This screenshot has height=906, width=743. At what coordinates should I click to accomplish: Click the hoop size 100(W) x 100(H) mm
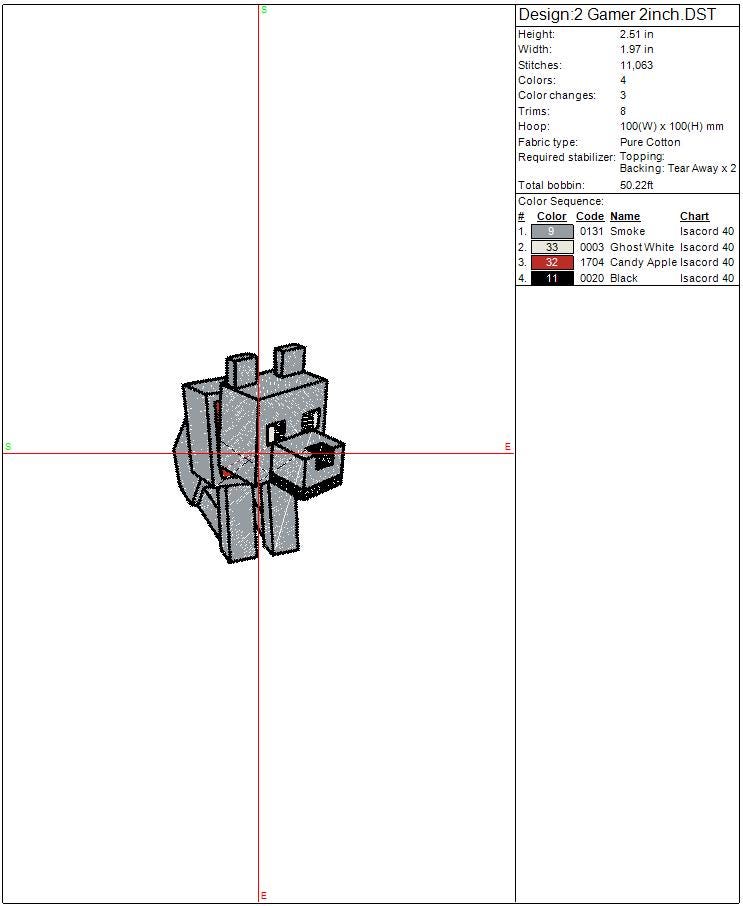click(671, 127)
